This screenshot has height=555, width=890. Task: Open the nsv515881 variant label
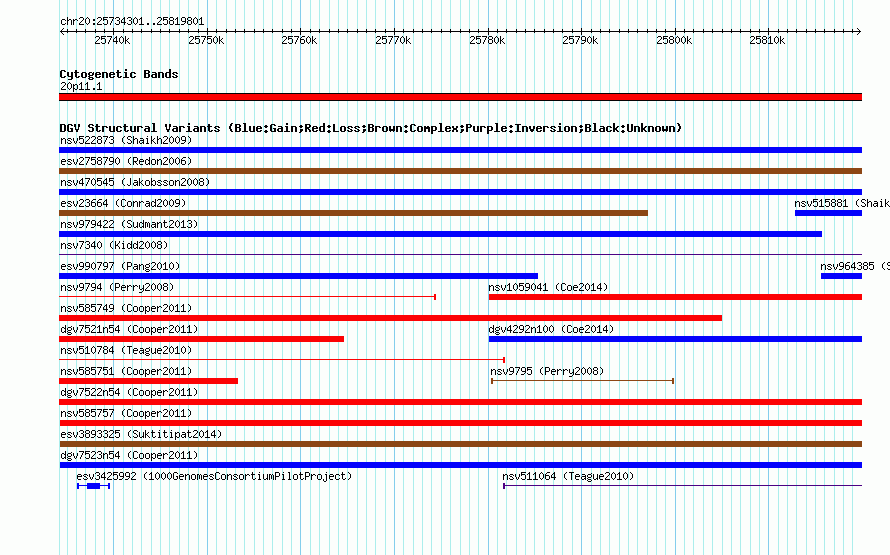coord(842,203)
